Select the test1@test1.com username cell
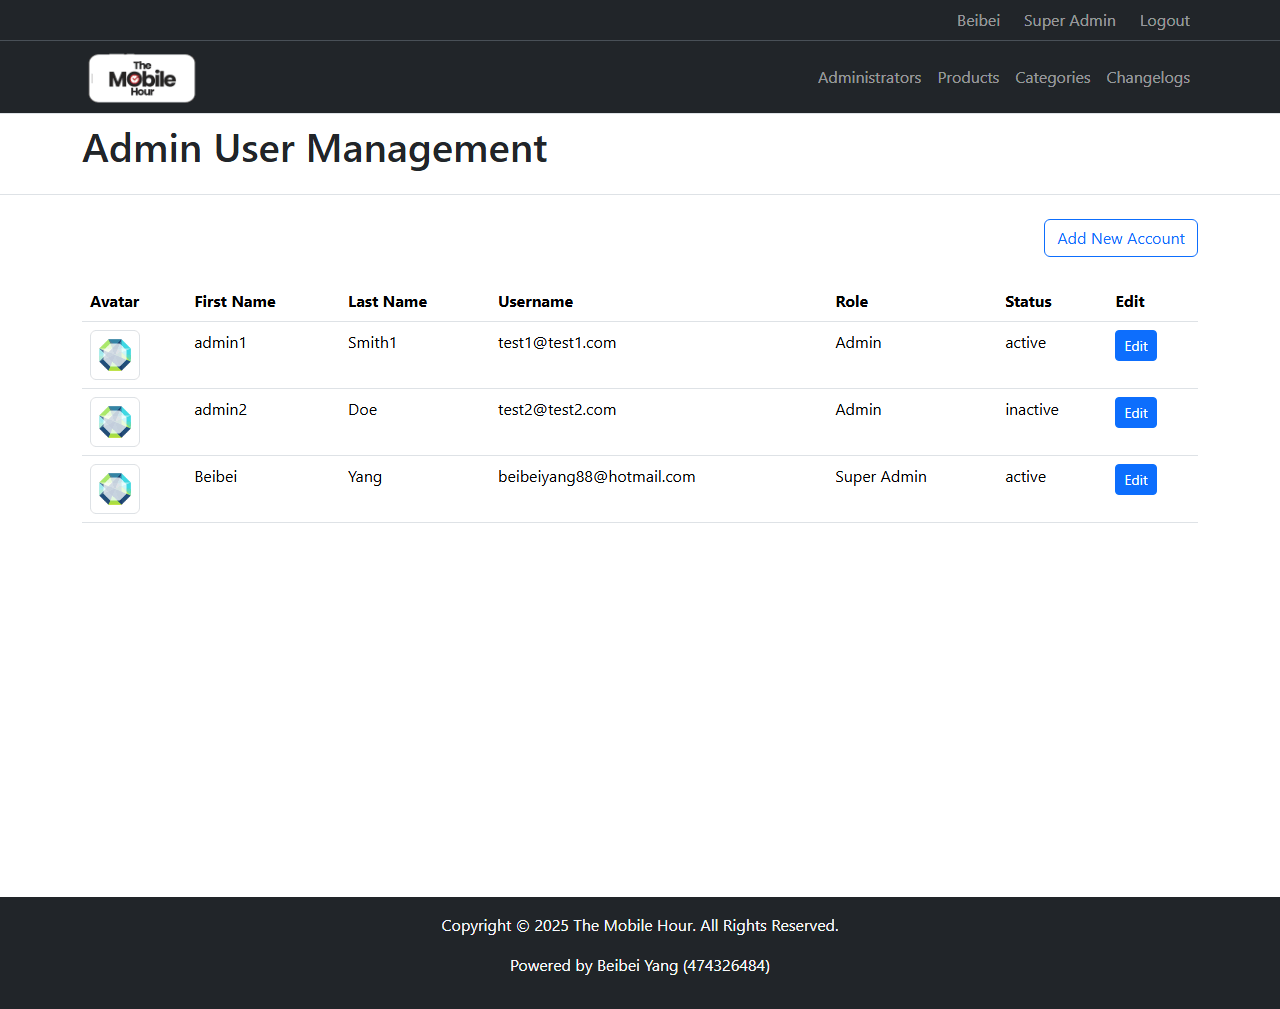The image size is (1280, 1009). pos(557,343)
